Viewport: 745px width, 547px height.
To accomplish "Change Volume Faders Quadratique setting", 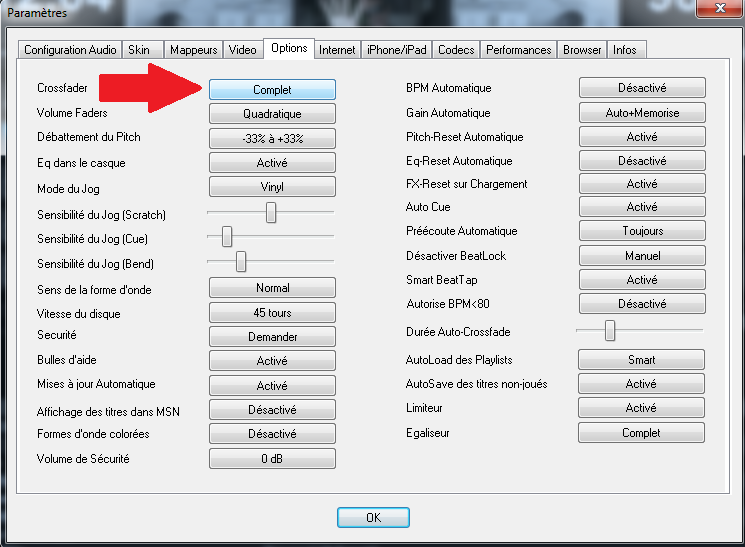I will (272, 114).
